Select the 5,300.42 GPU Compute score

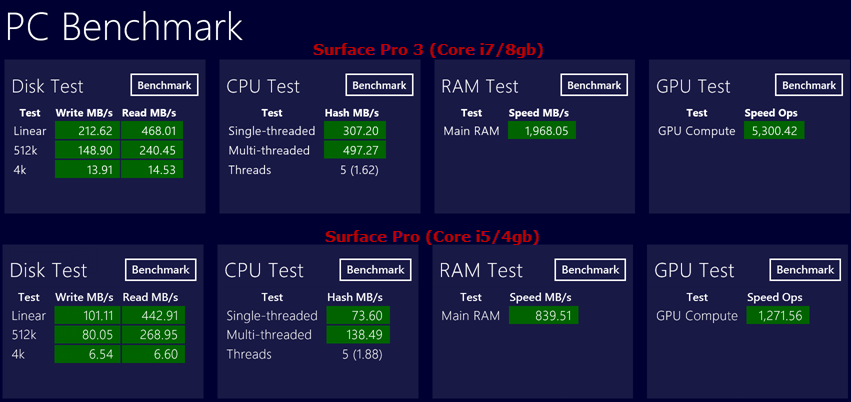point(774,131)
